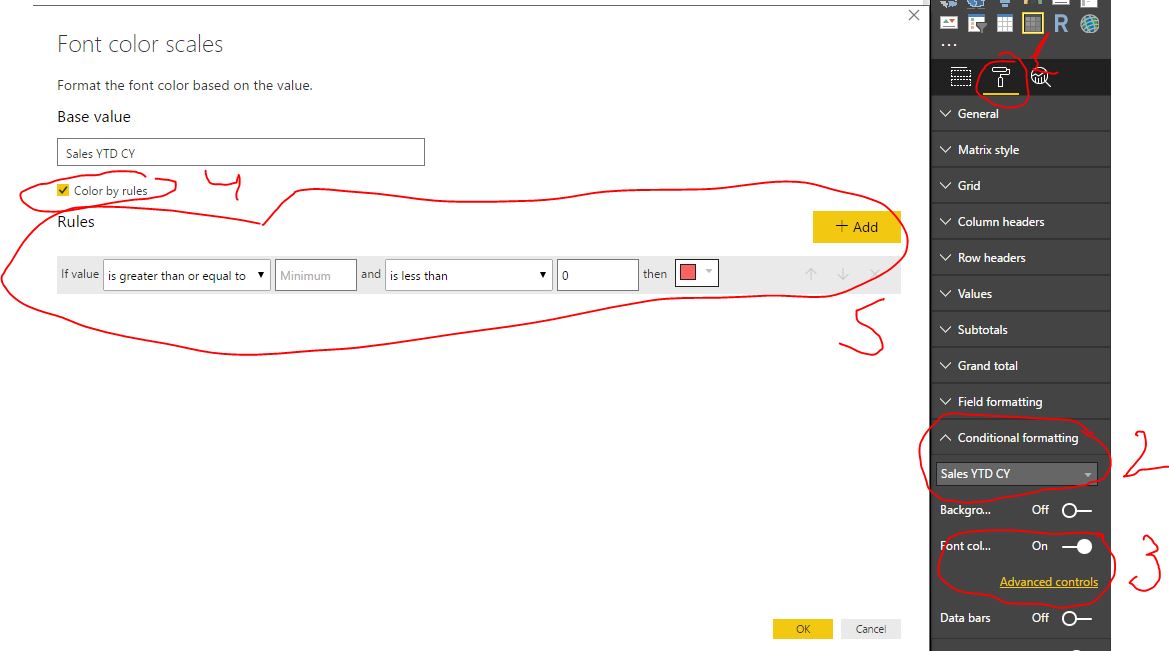Close the Font color scales dialog
The height and width of the screenshot is (651, 1169).
914,15
